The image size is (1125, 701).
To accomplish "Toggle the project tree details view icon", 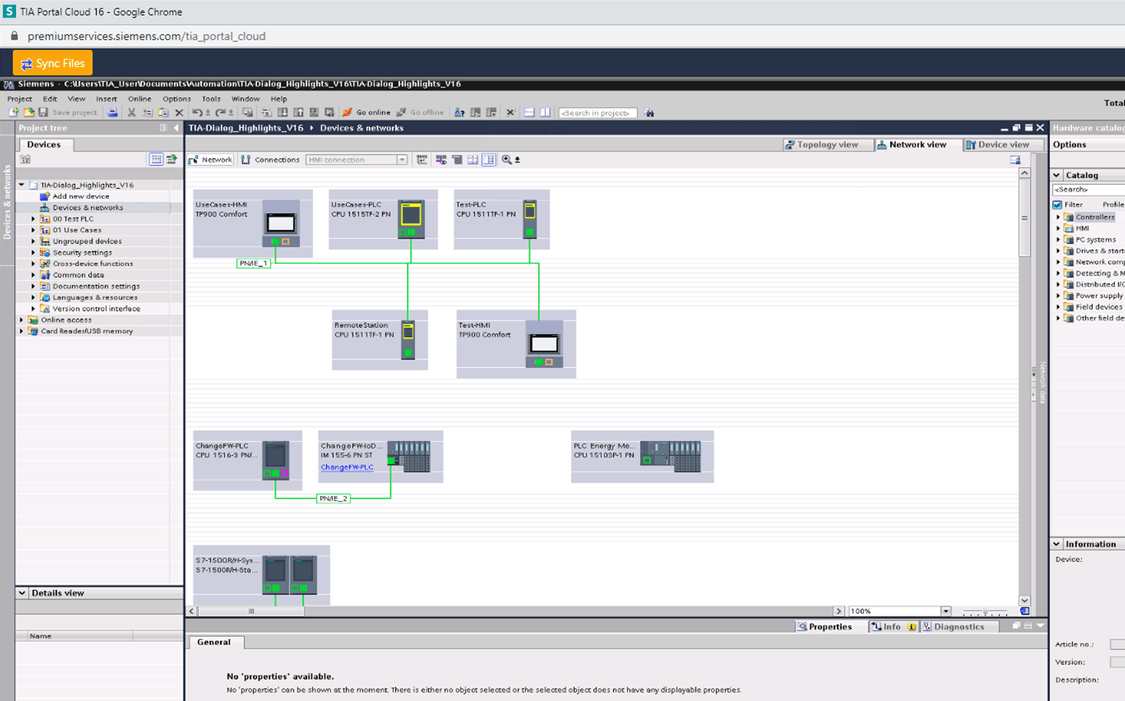I will (156, 159).
